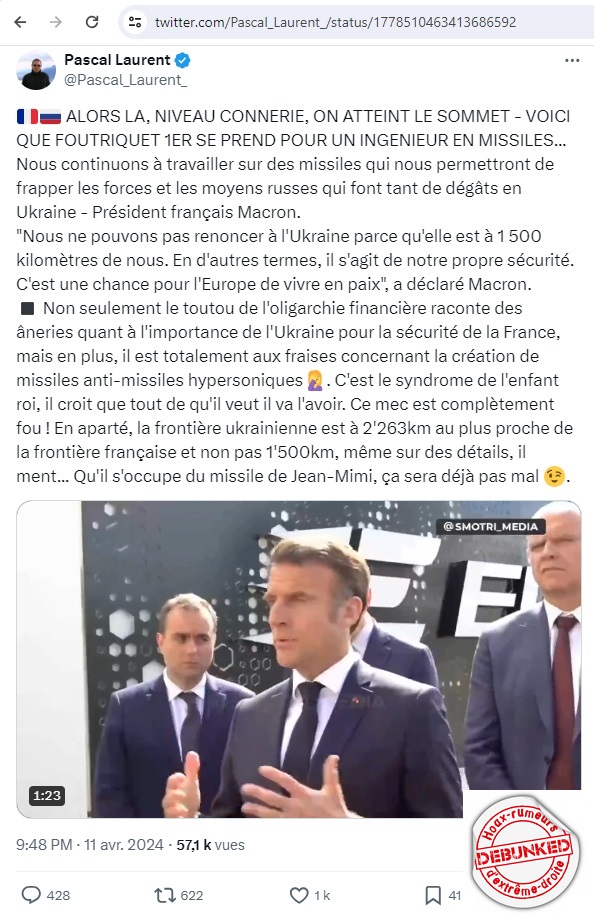
Task: Open the 9:48 PM 11 avr. 2024 timestamp
Action: [x=89, y=845]
